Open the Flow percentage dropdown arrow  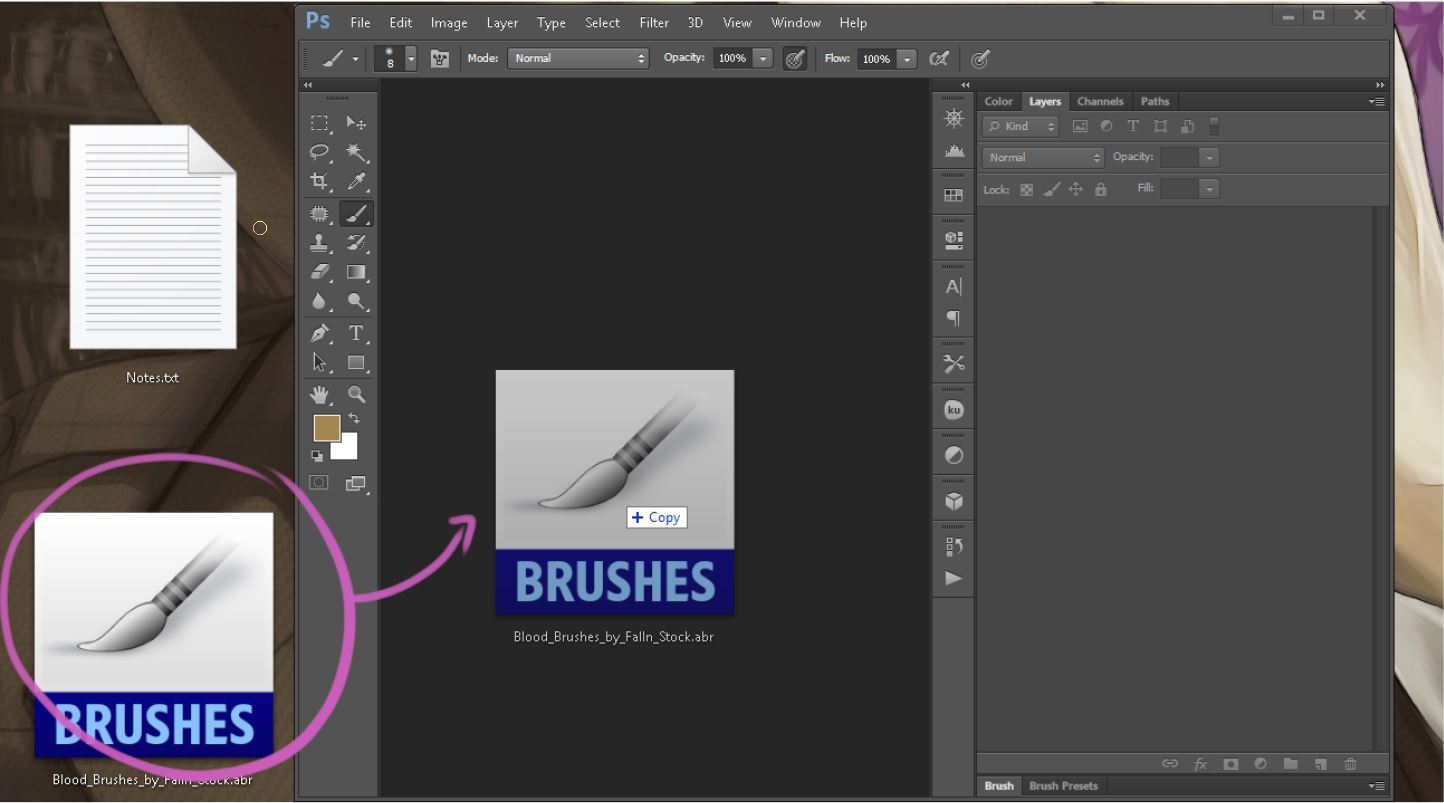pos(907,59)
